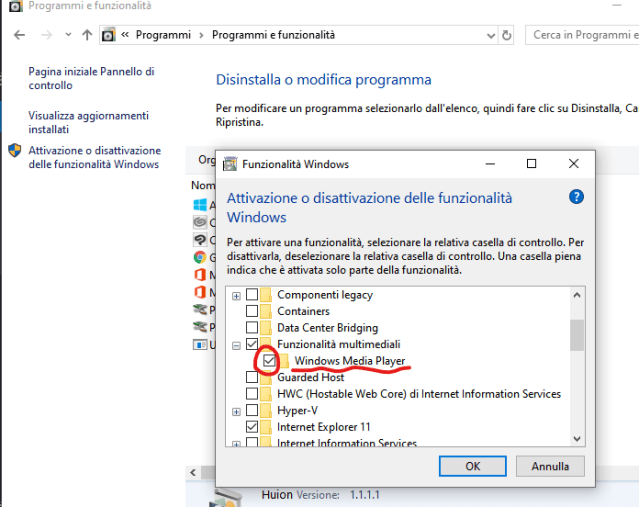Collapse the Funzionalità multimediali node

[236, 344]
